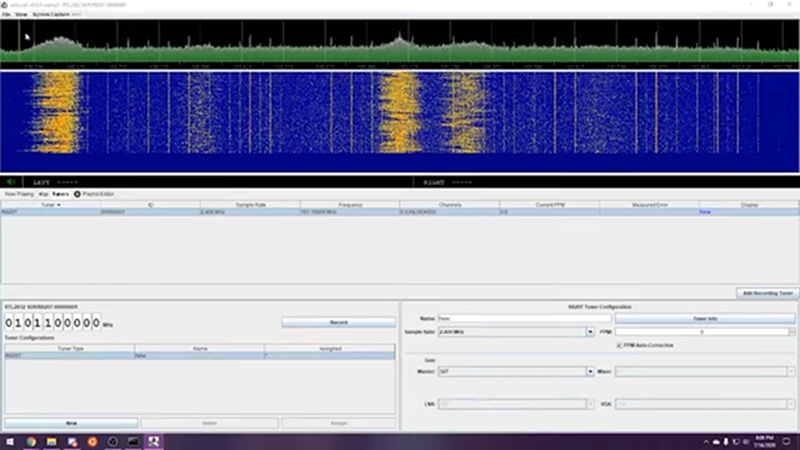800x450 pixels.
Task: Click the SDRTrunk icon in the taskbar
Action: pyautogui.click(x=155, y=441)
